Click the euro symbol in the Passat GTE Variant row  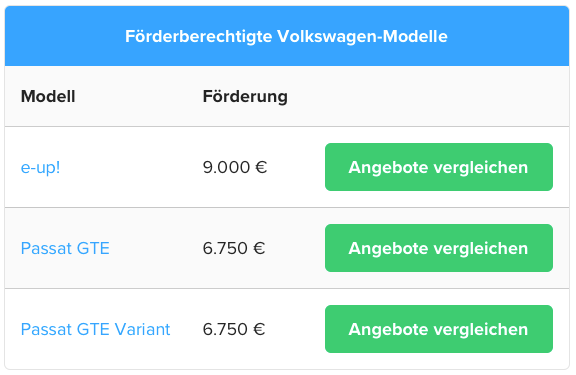259,329
